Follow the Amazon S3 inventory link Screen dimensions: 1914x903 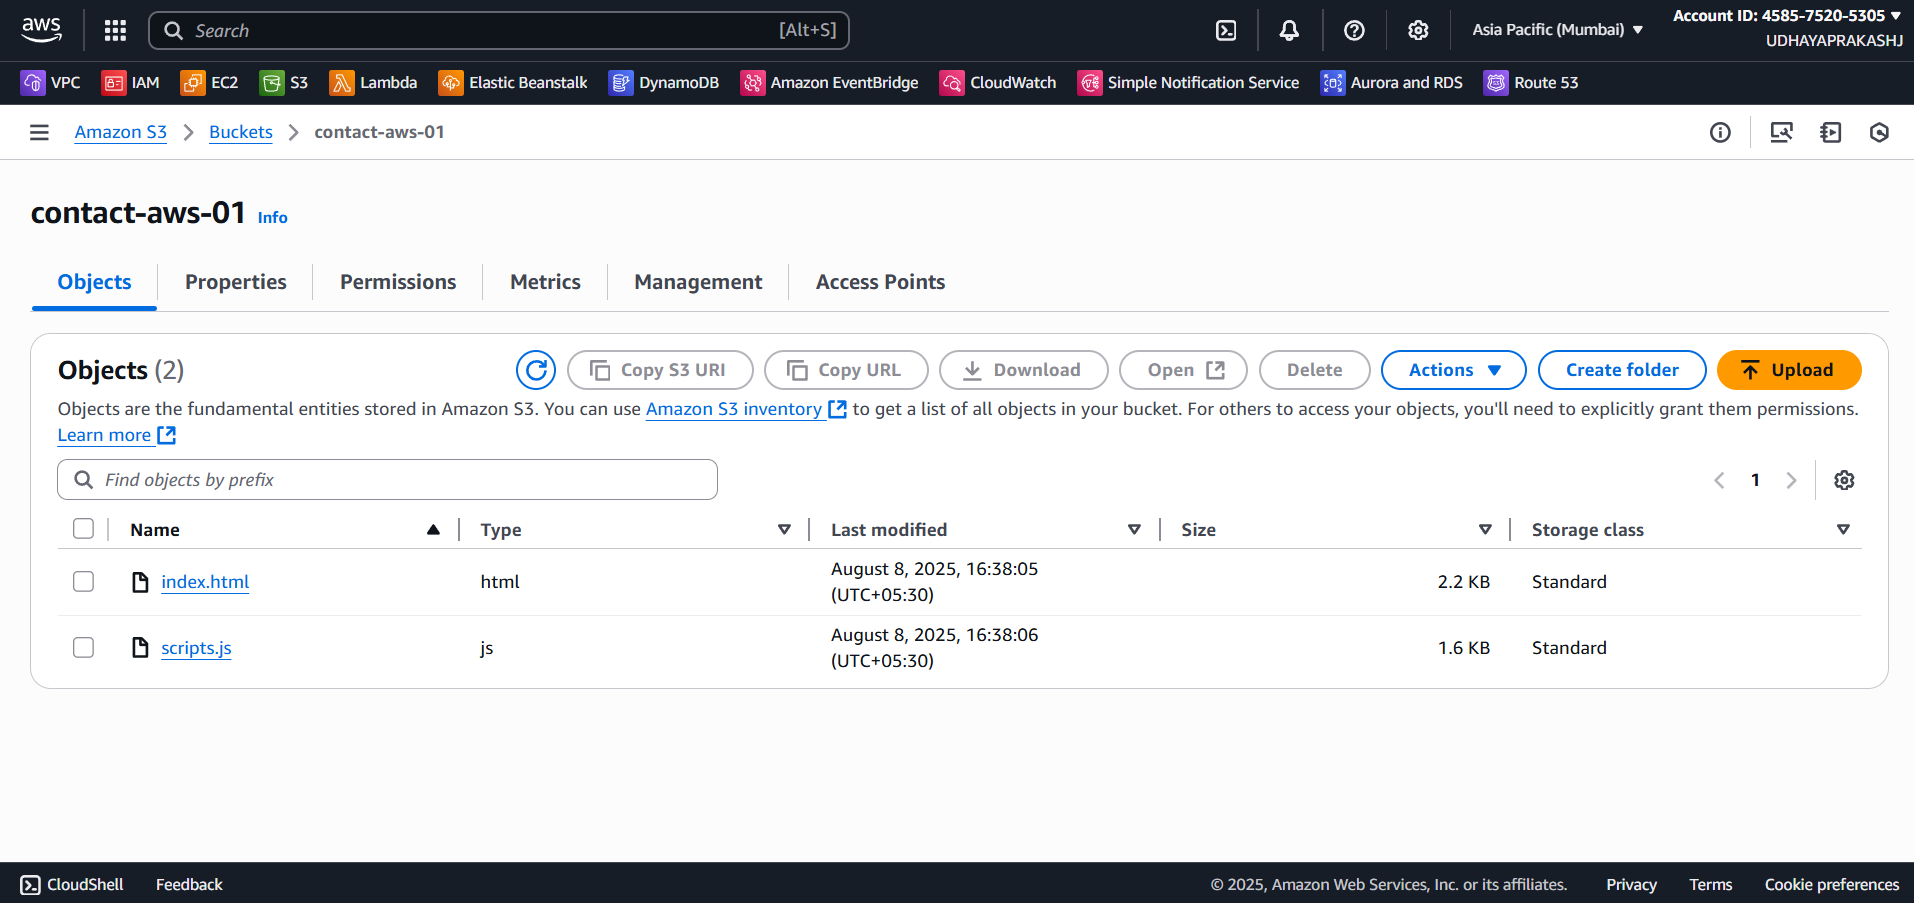coord(746,409)
